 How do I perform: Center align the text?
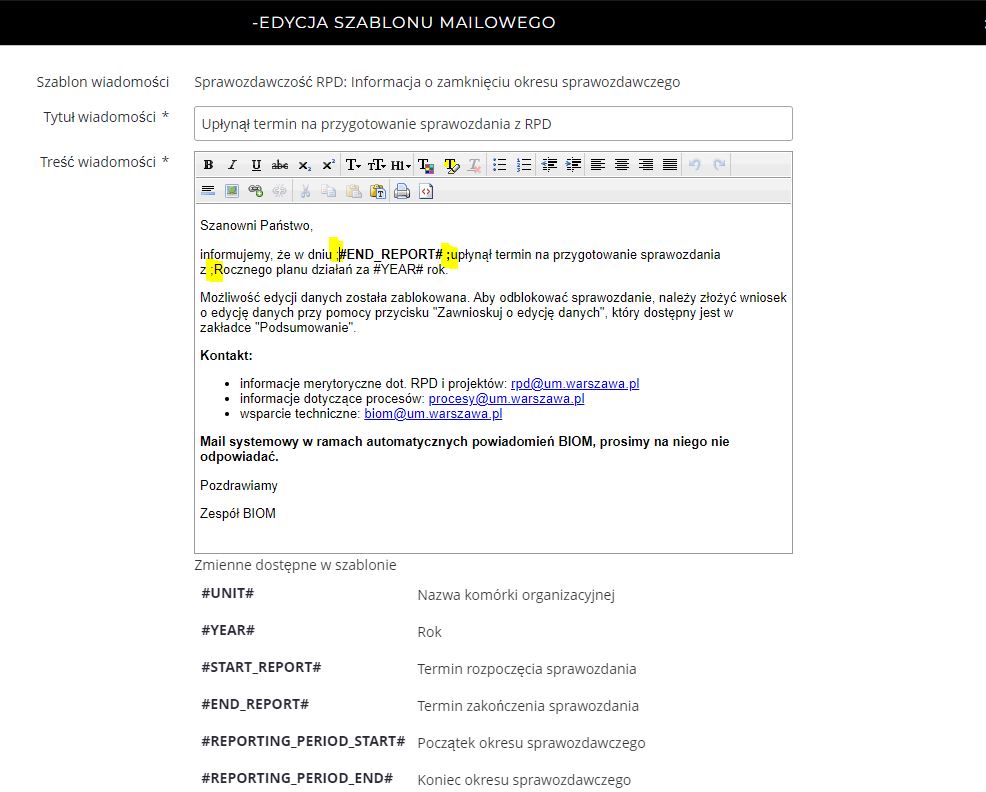(622, 165)
